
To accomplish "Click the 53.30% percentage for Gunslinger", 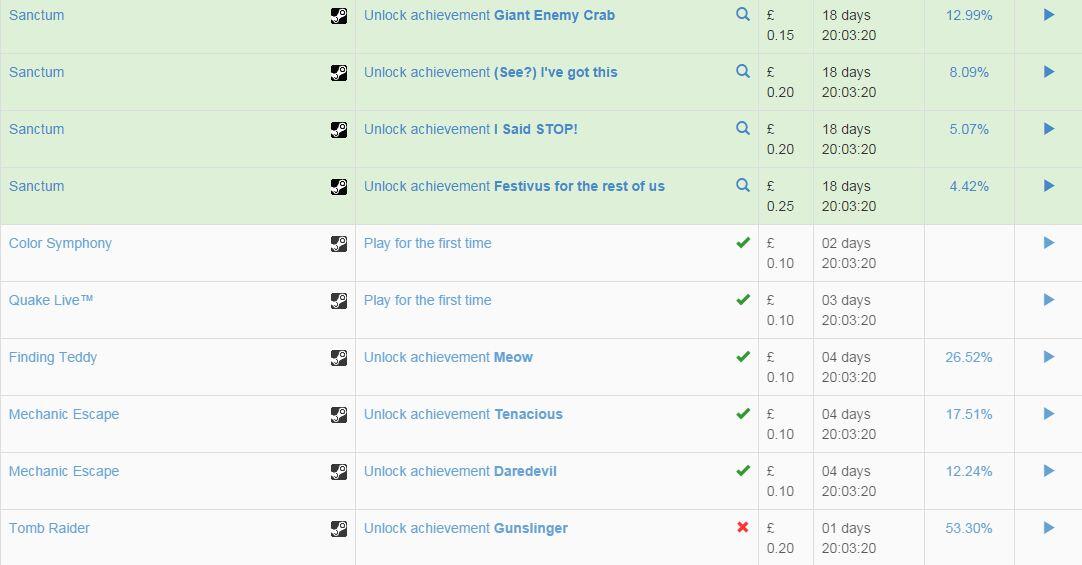I will coord(969,528).
